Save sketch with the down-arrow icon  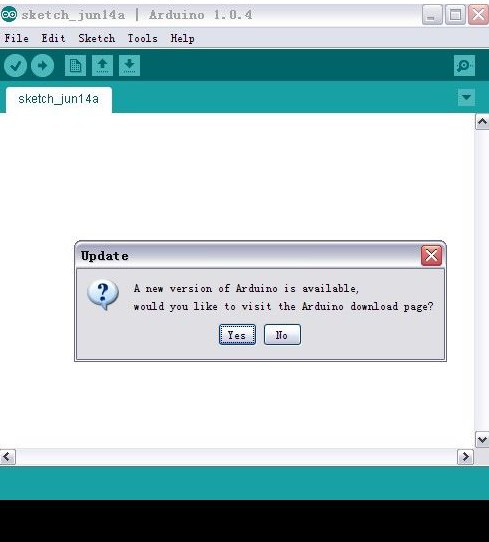[129, 65]
